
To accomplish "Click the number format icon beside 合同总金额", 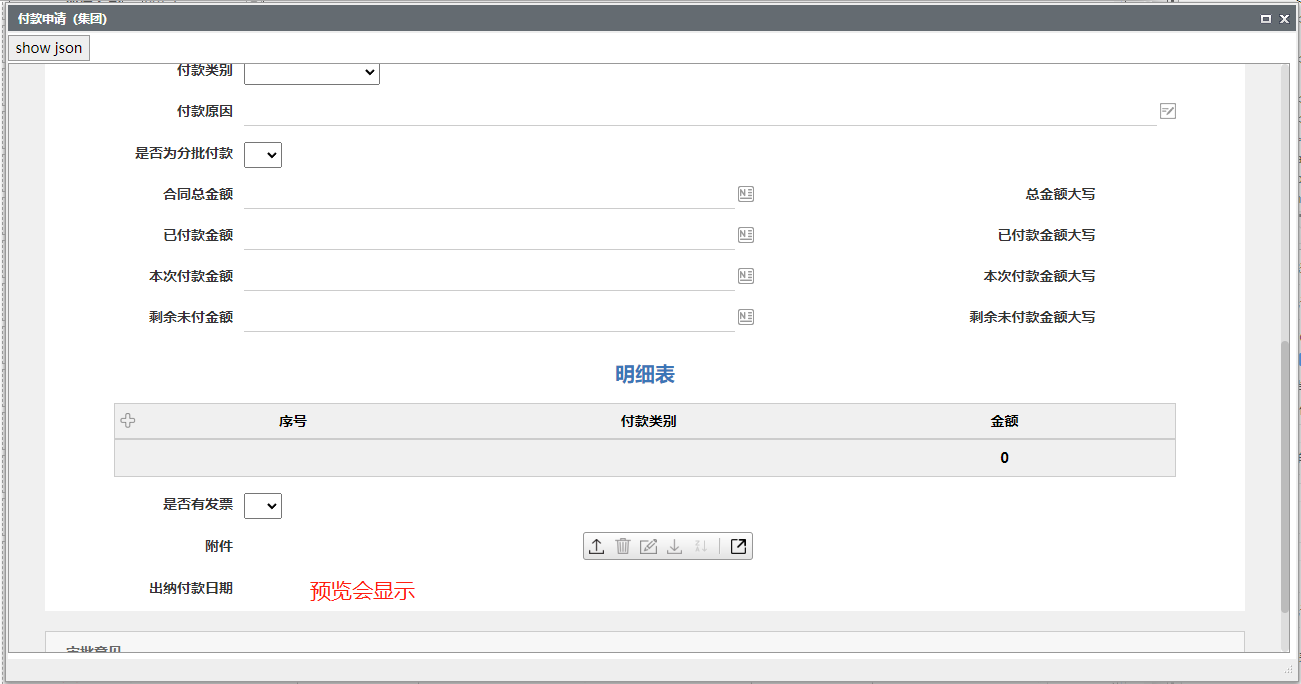I will click(746, 194).
